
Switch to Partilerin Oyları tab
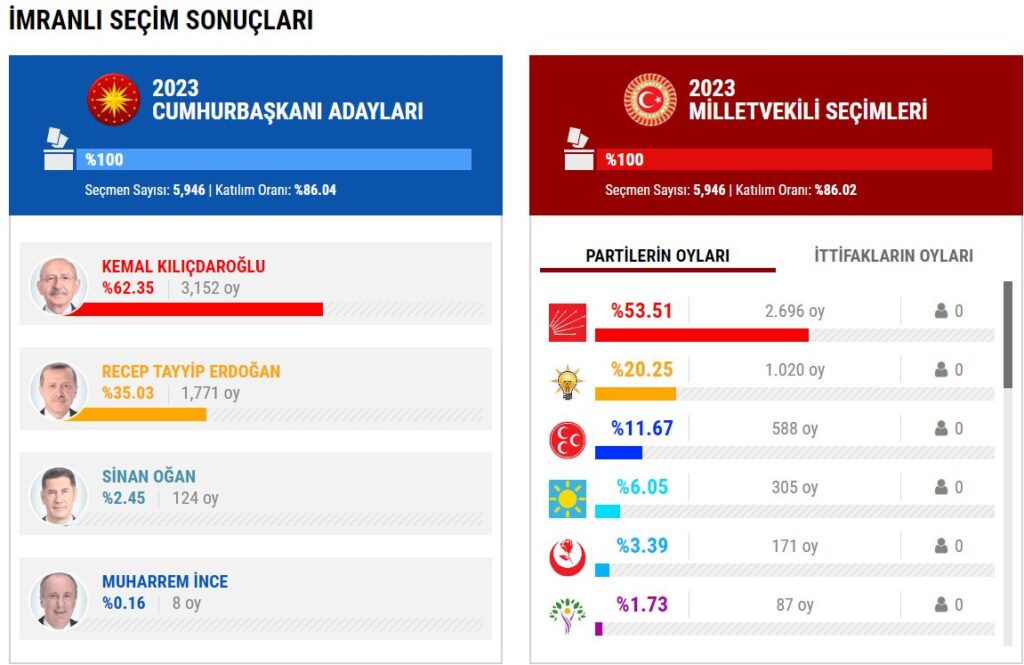point(657,256)
